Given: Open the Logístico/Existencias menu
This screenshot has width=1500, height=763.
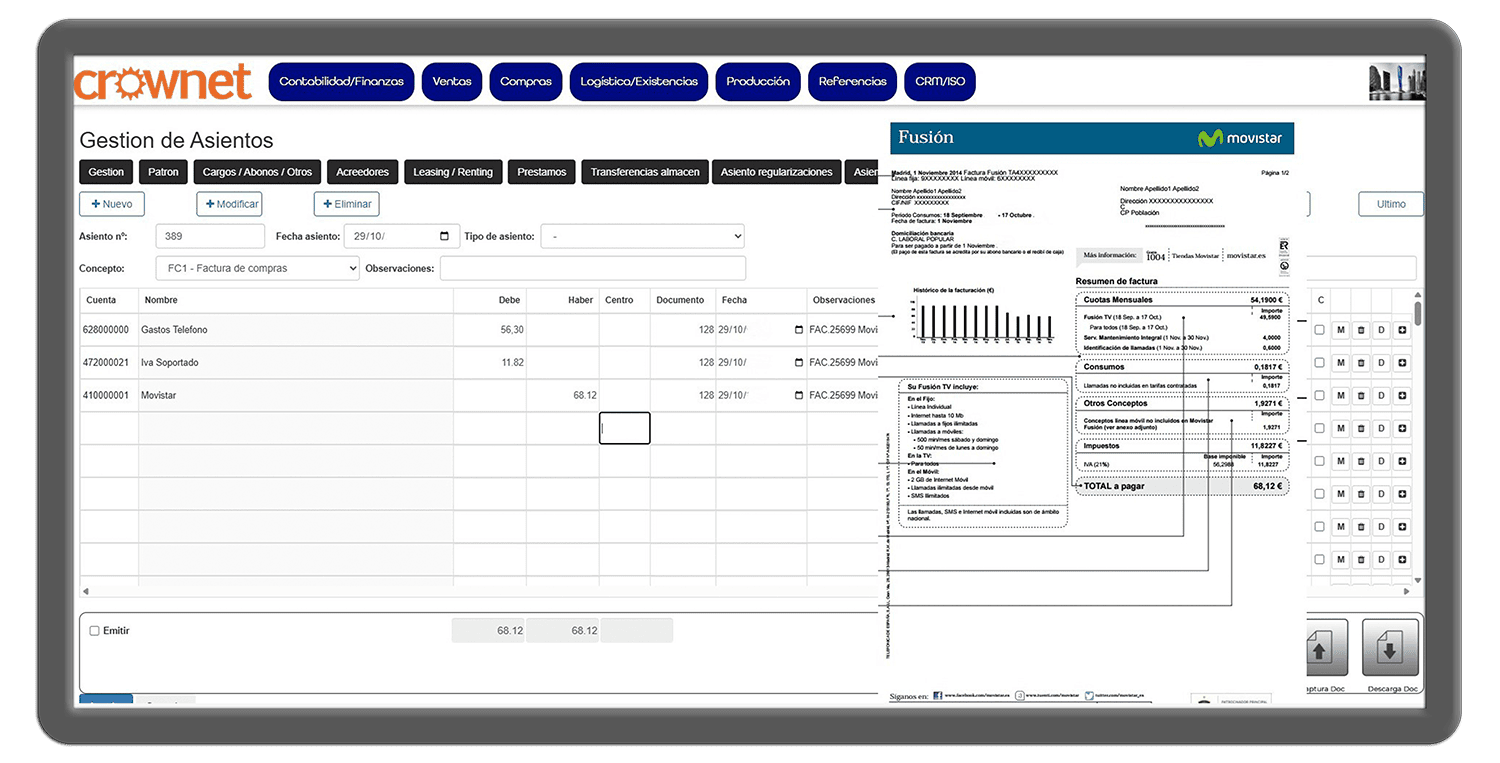Looking at the screenshot, I should [x=639, y=82].
